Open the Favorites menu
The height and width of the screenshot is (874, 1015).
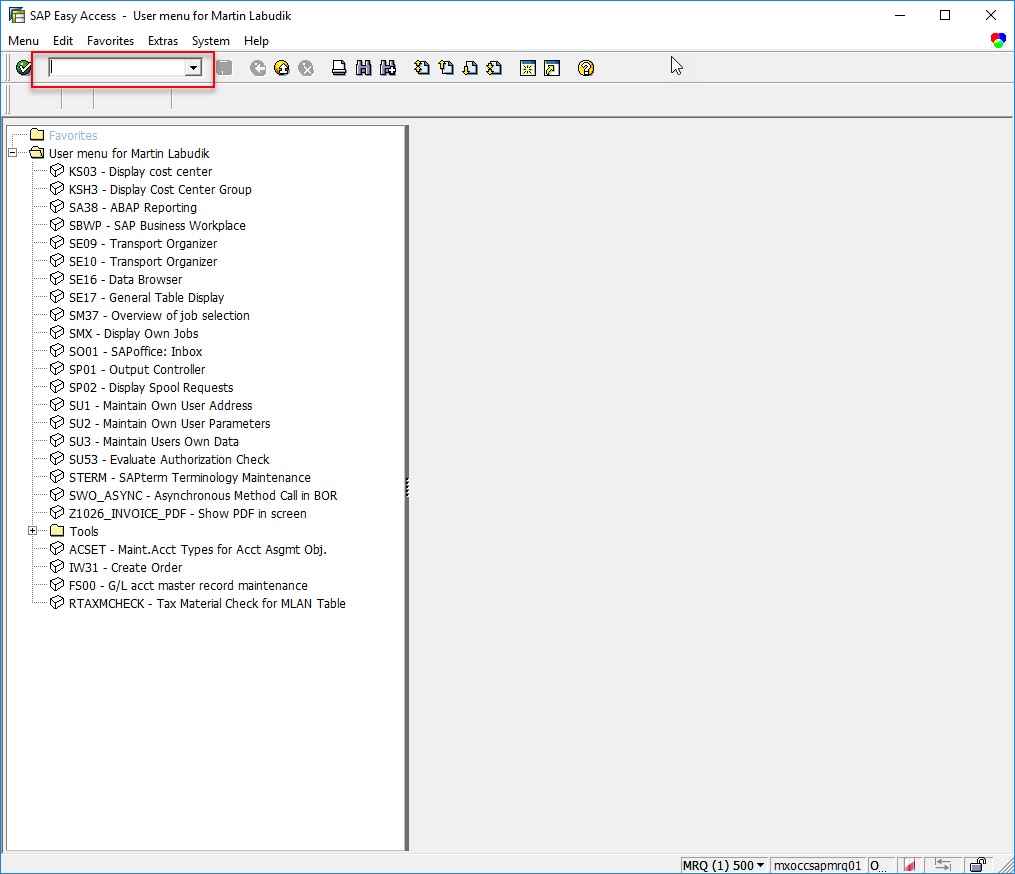(111, 41)
